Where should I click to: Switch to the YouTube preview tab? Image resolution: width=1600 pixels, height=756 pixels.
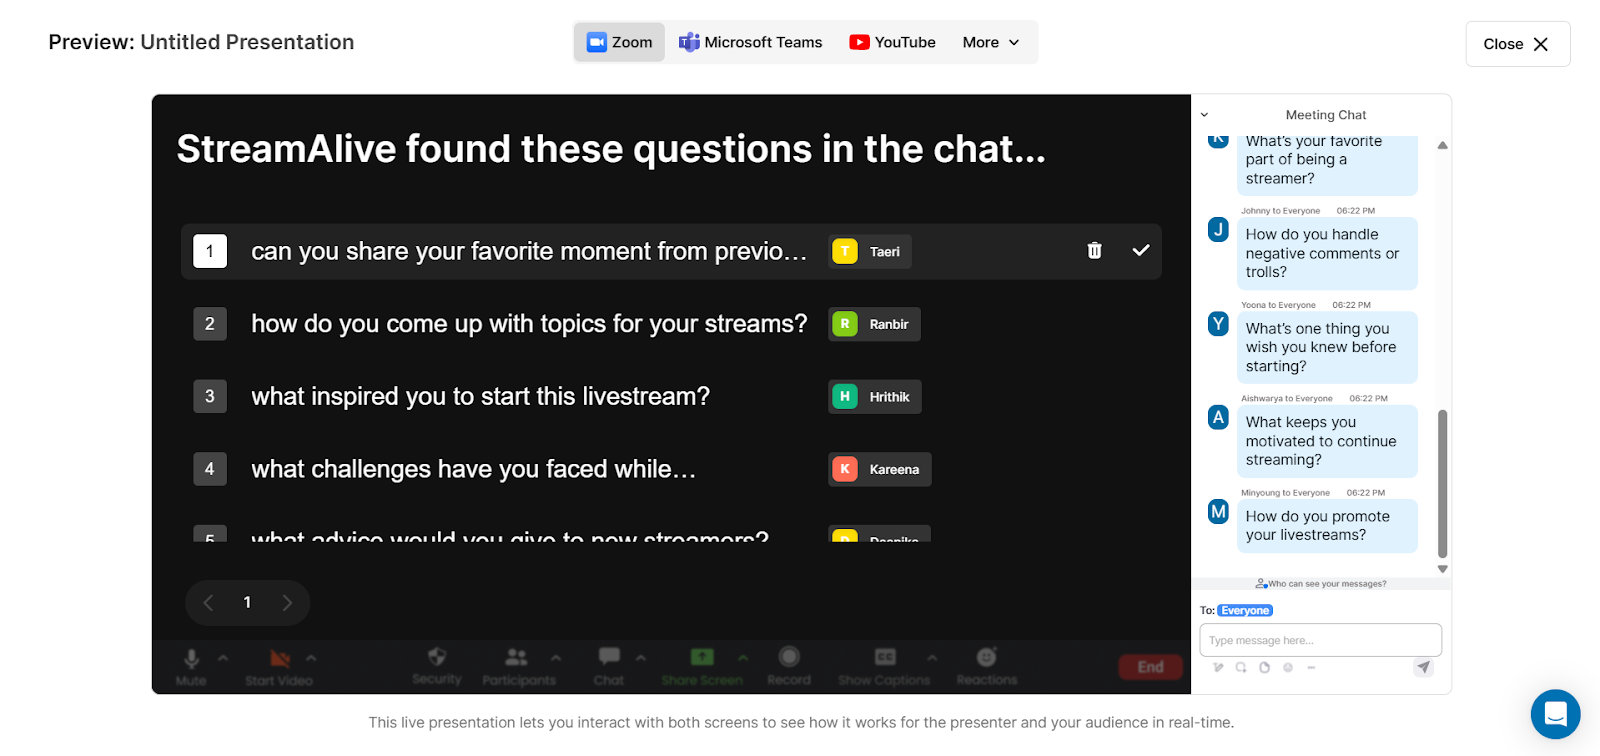pos(892,42)
